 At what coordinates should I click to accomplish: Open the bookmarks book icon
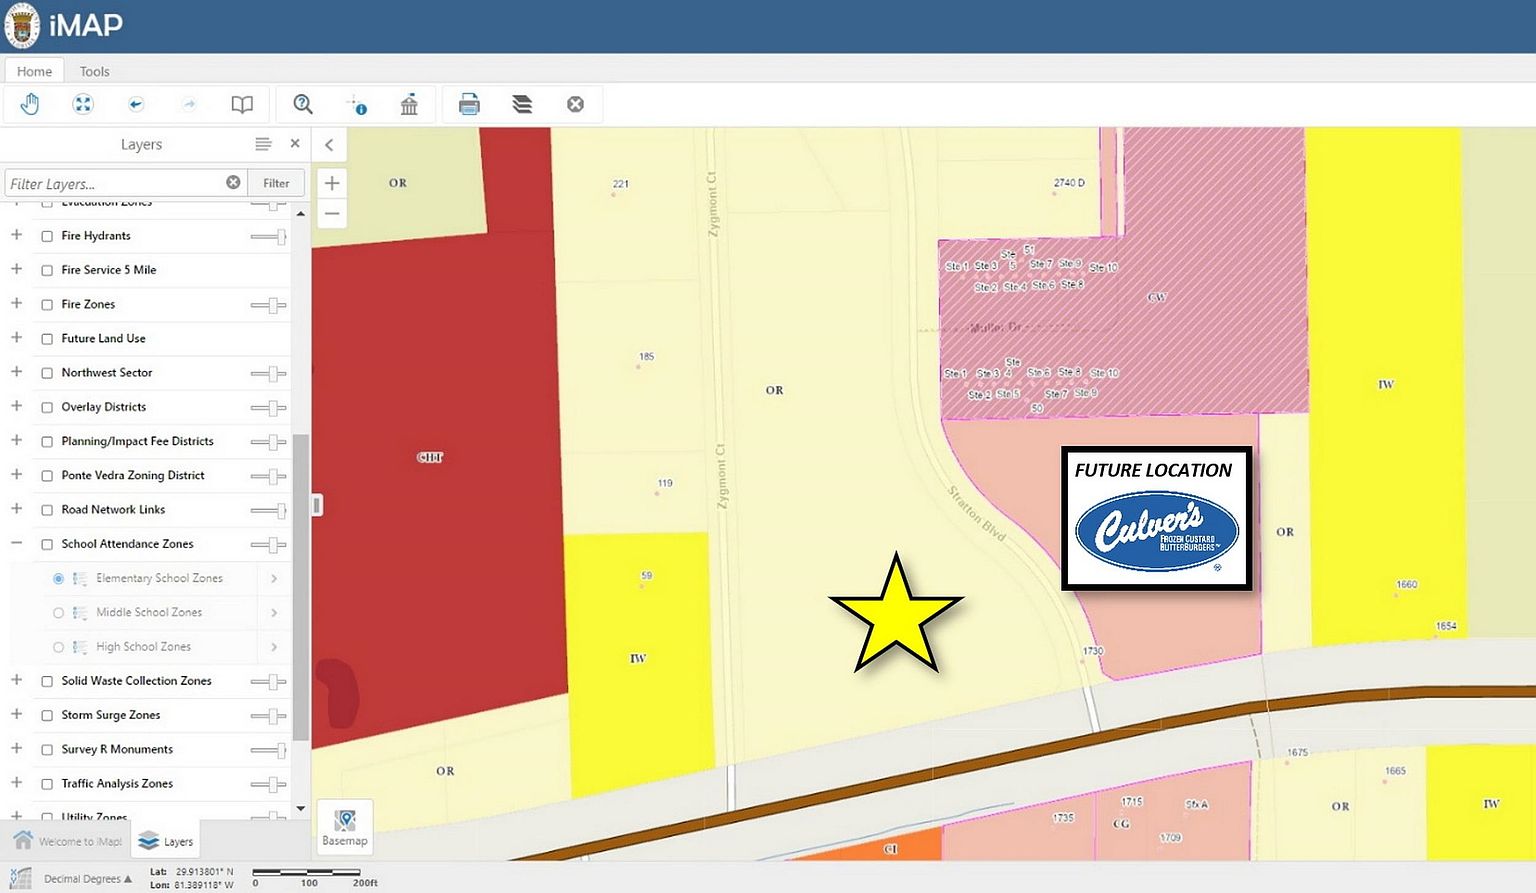coord(242,104)
